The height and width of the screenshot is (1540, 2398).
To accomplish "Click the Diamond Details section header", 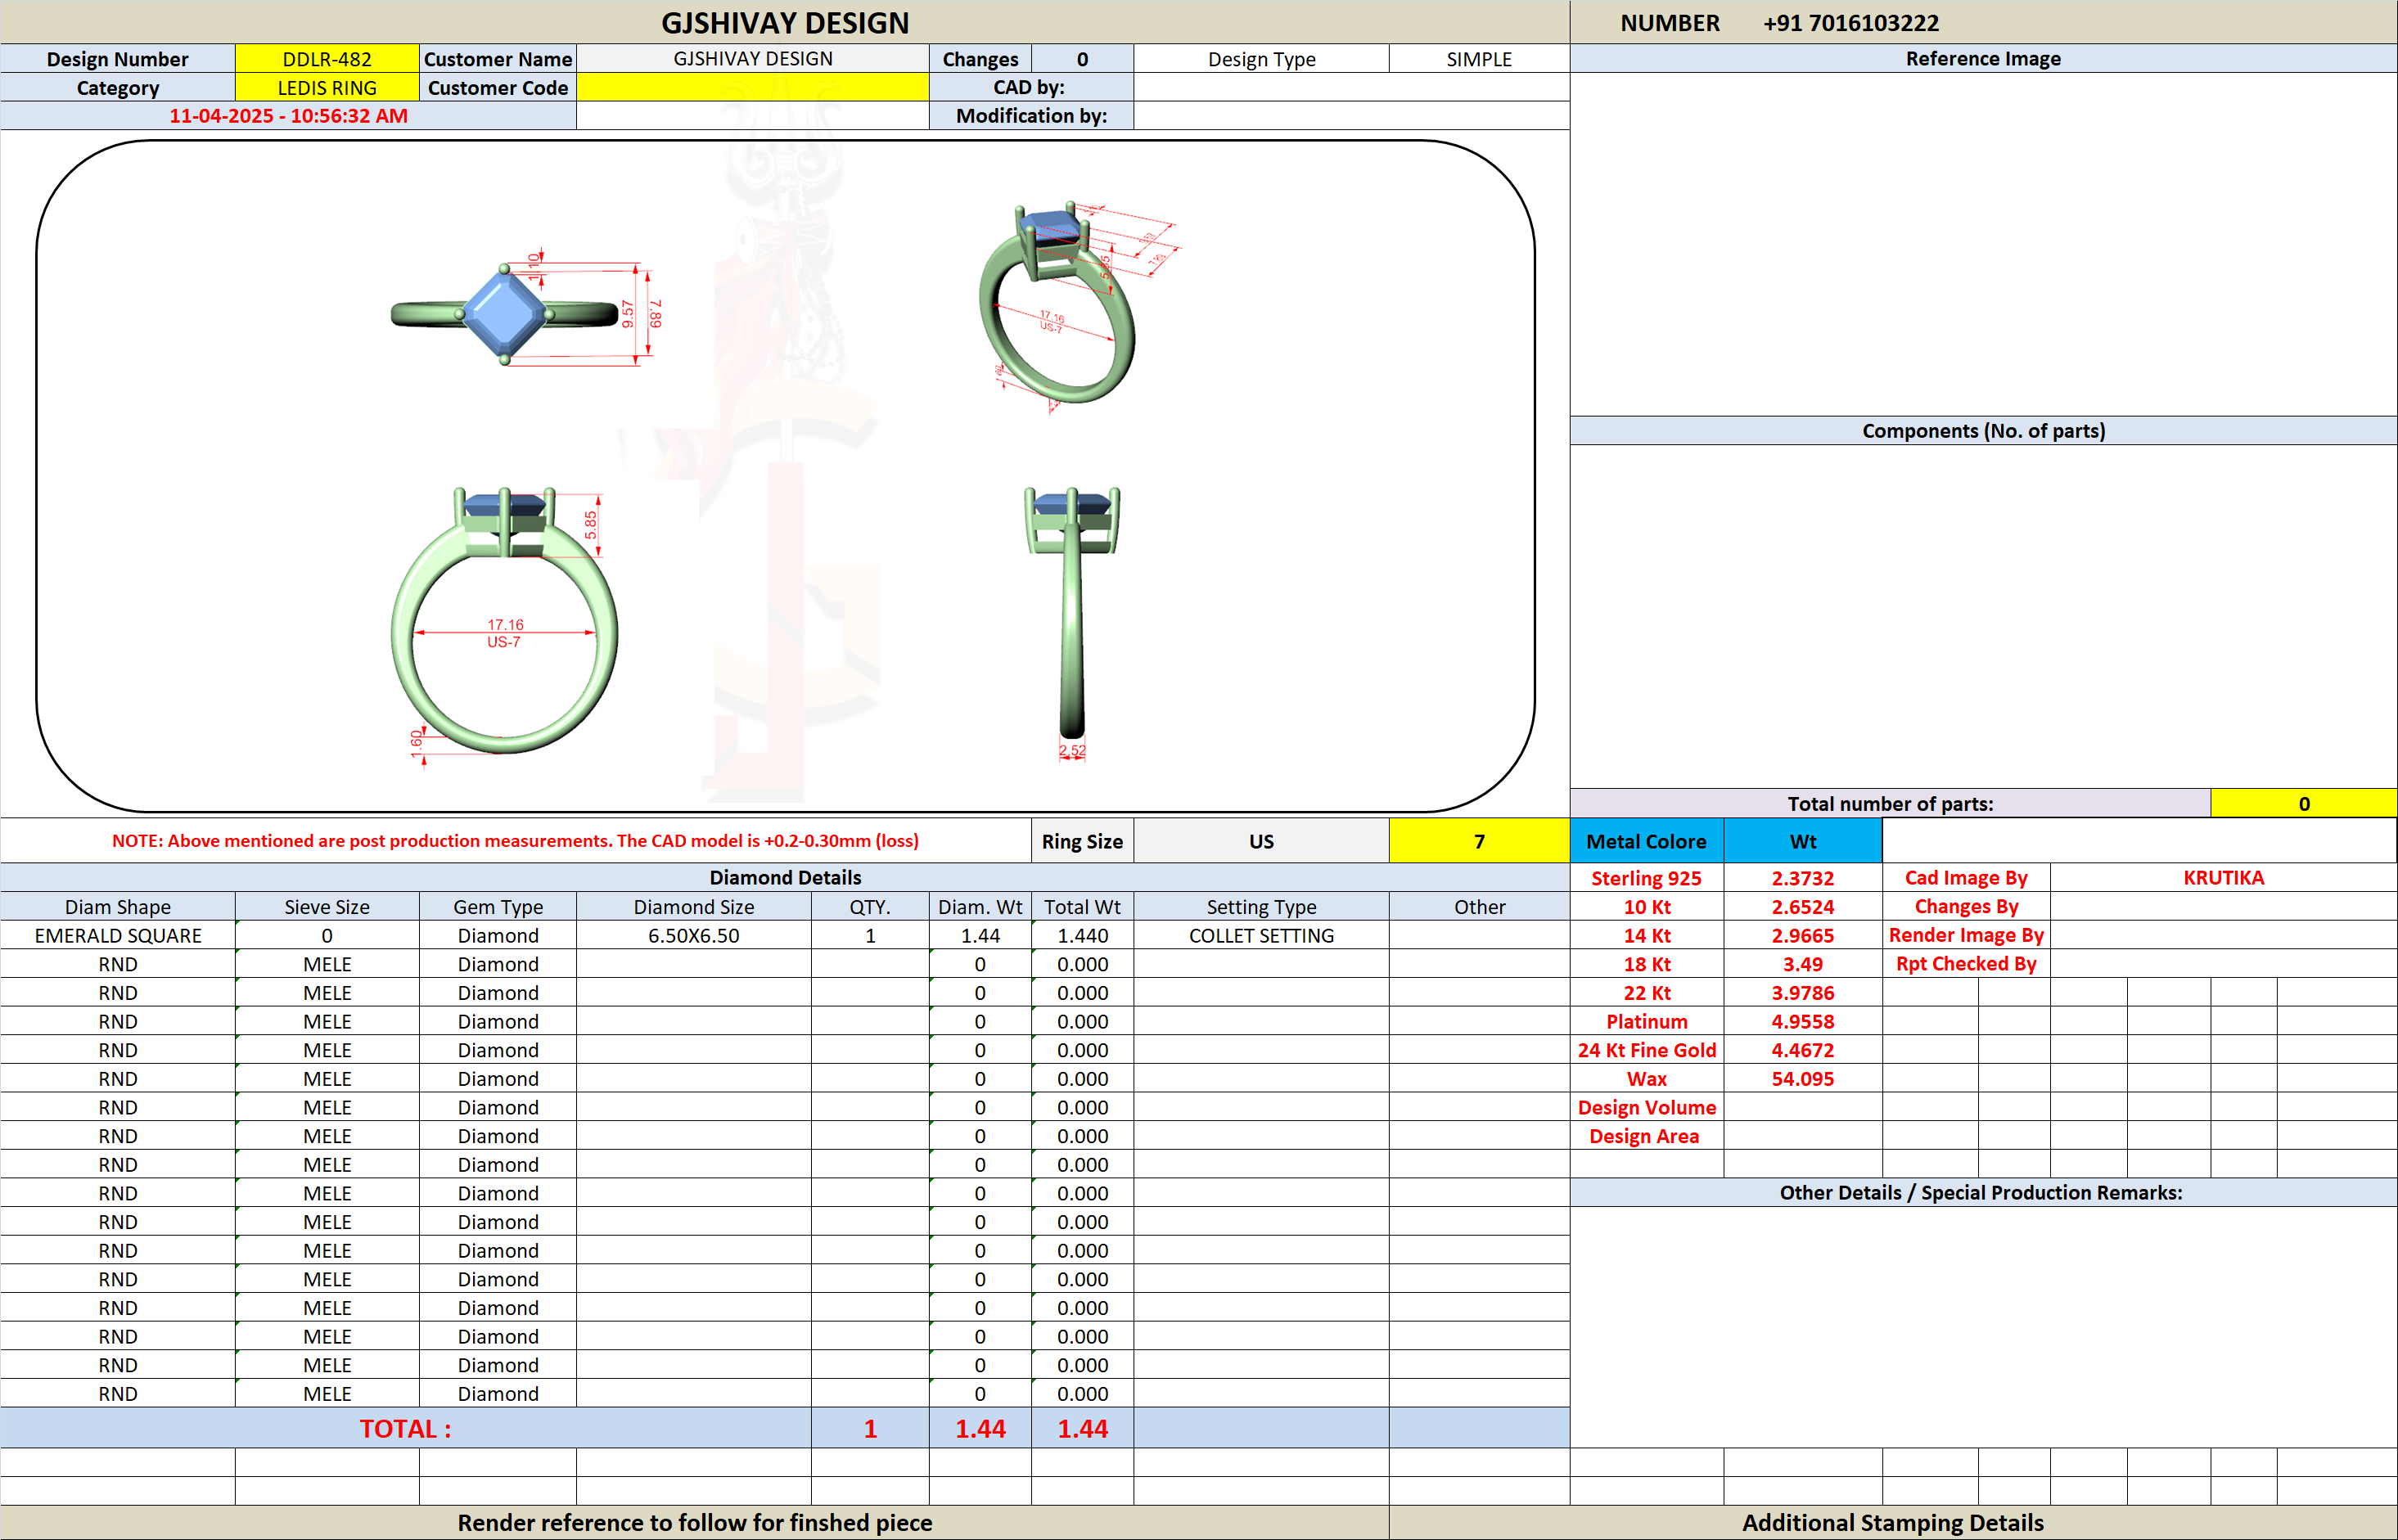I will (785, 878).
